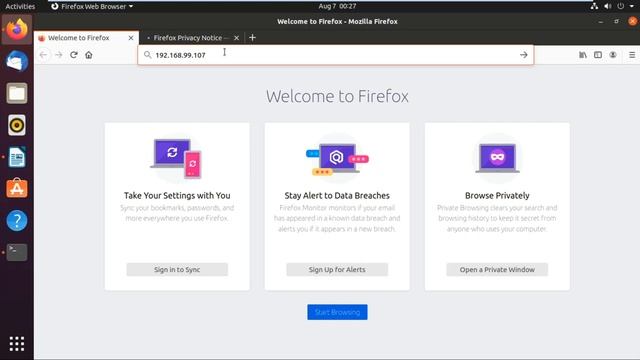Show the applications grid

pos(17,344)
